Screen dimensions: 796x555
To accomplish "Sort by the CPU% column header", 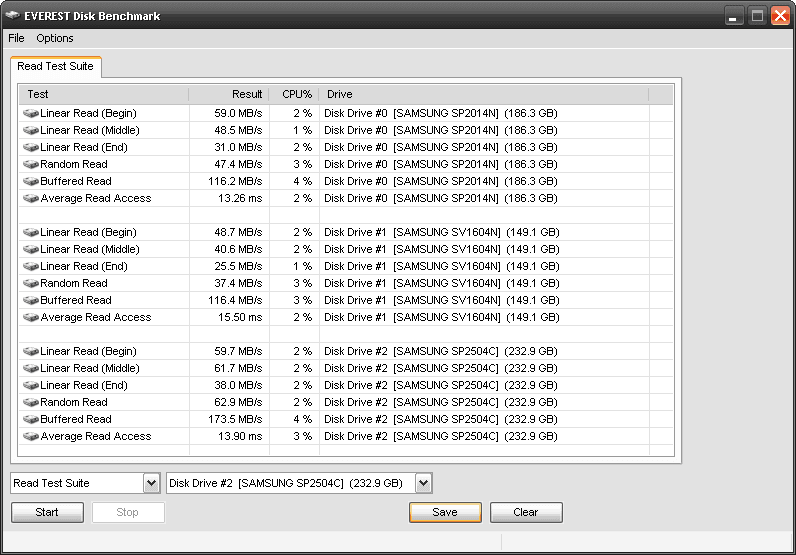I will click(294, 94).
